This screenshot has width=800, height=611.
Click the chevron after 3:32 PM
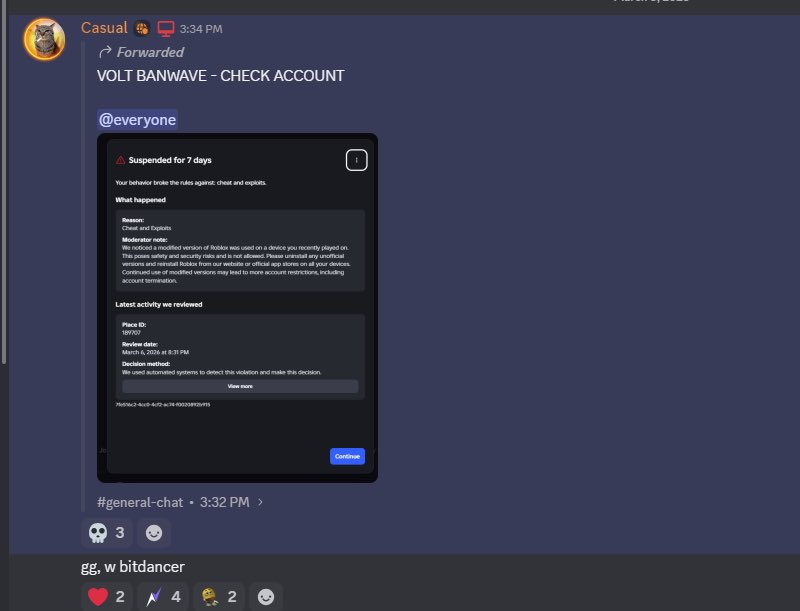click(x=260, y=502)
